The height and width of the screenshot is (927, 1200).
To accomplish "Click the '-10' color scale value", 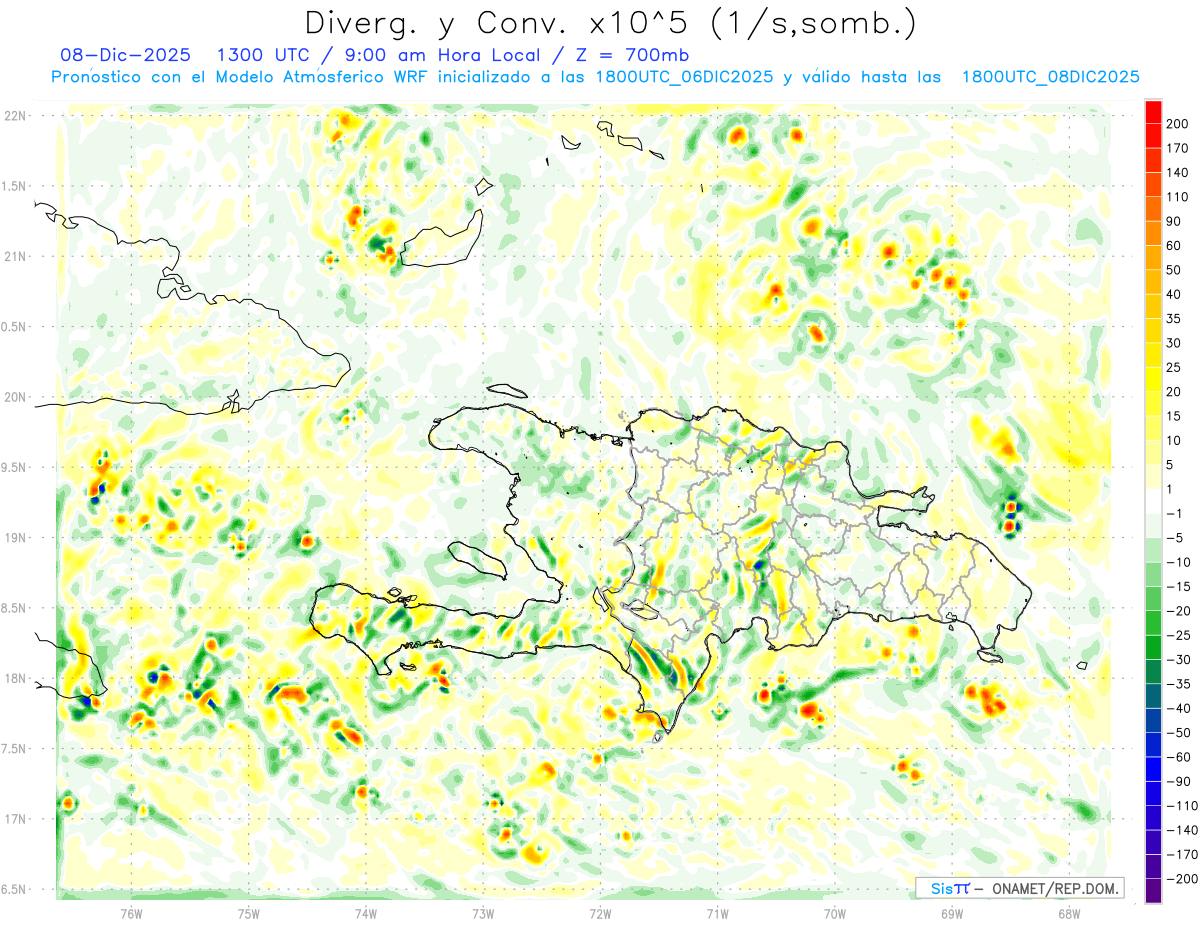I will 1179,562.
